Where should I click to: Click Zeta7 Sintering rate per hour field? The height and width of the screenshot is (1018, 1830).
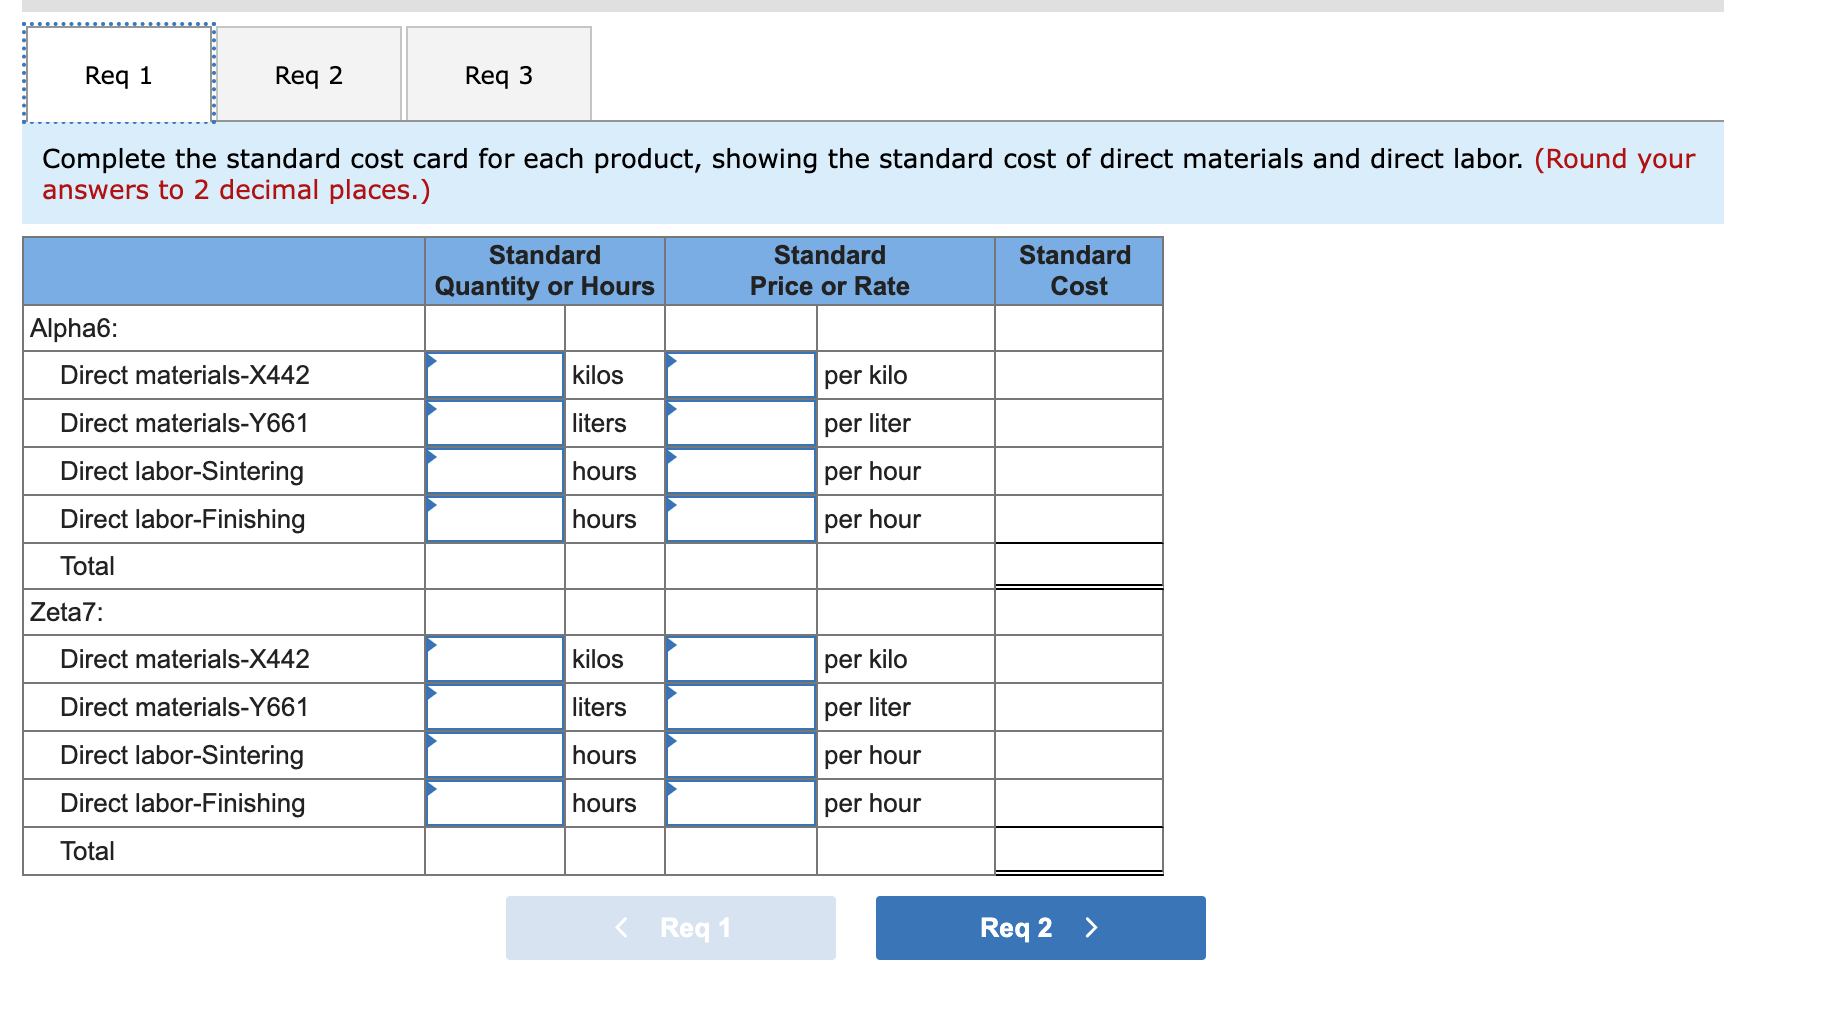741,755
